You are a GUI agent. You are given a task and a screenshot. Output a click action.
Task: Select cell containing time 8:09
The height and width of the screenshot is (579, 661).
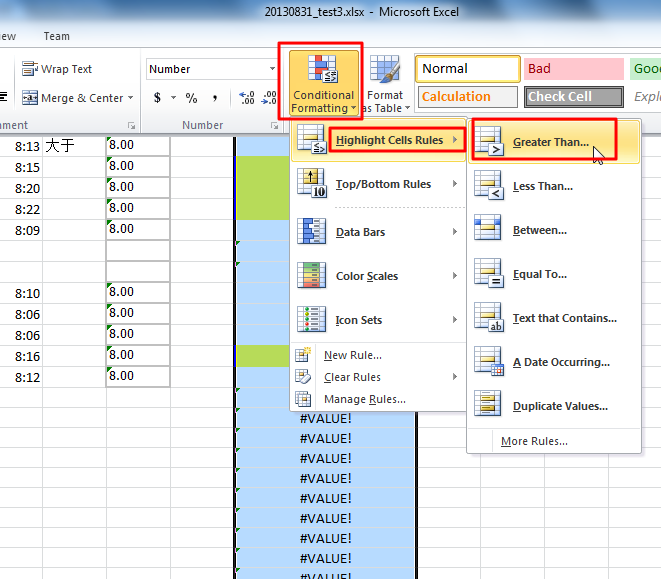point(21,230)
